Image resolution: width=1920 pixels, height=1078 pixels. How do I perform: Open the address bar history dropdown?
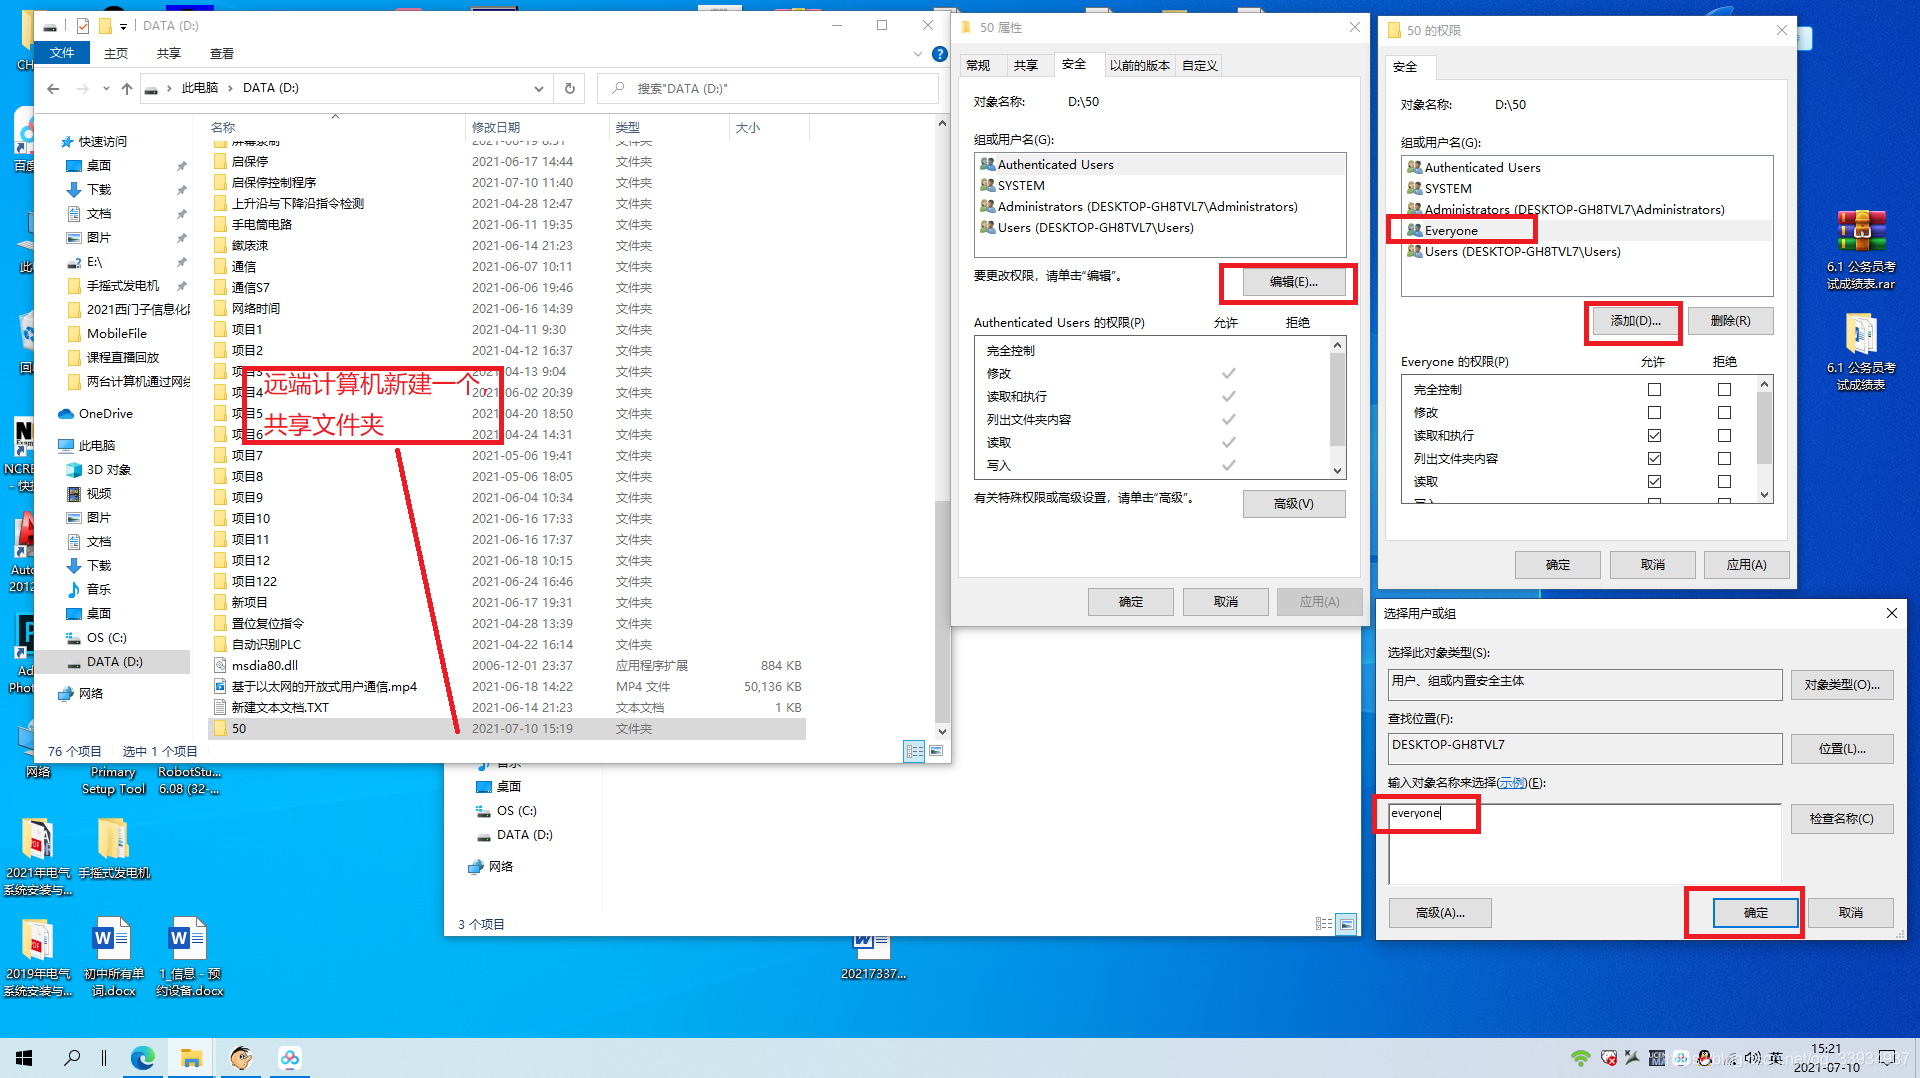pos(538,89)
